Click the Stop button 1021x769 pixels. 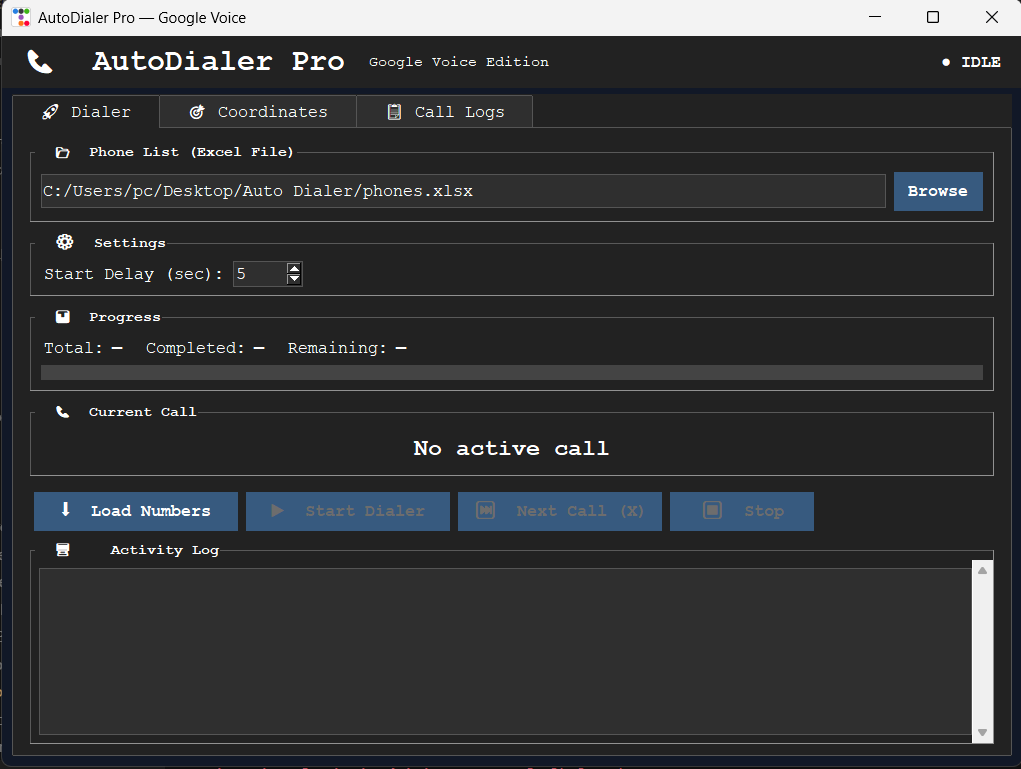[x=742, y=511]
